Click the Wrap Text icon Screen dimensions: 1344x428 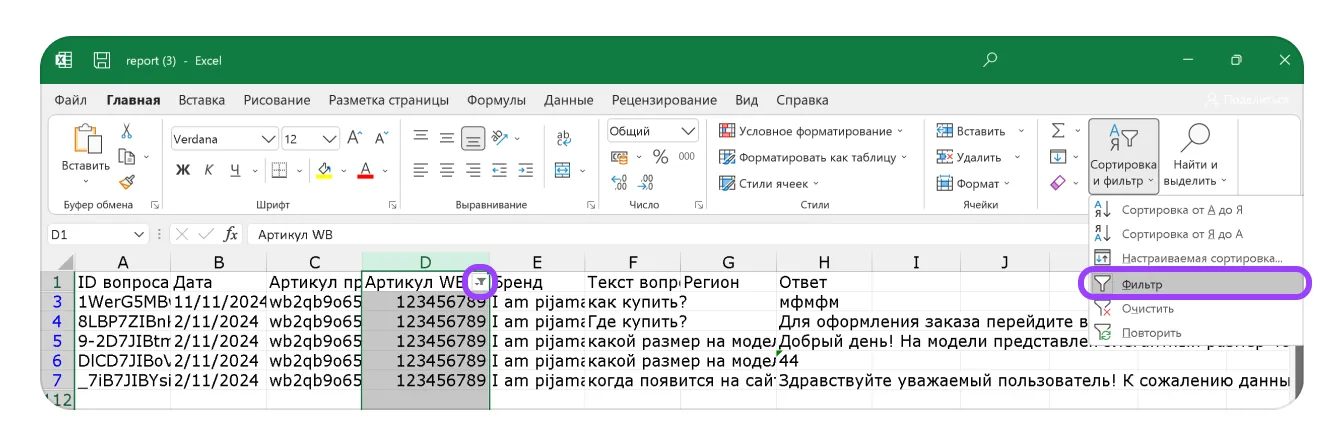564,139
